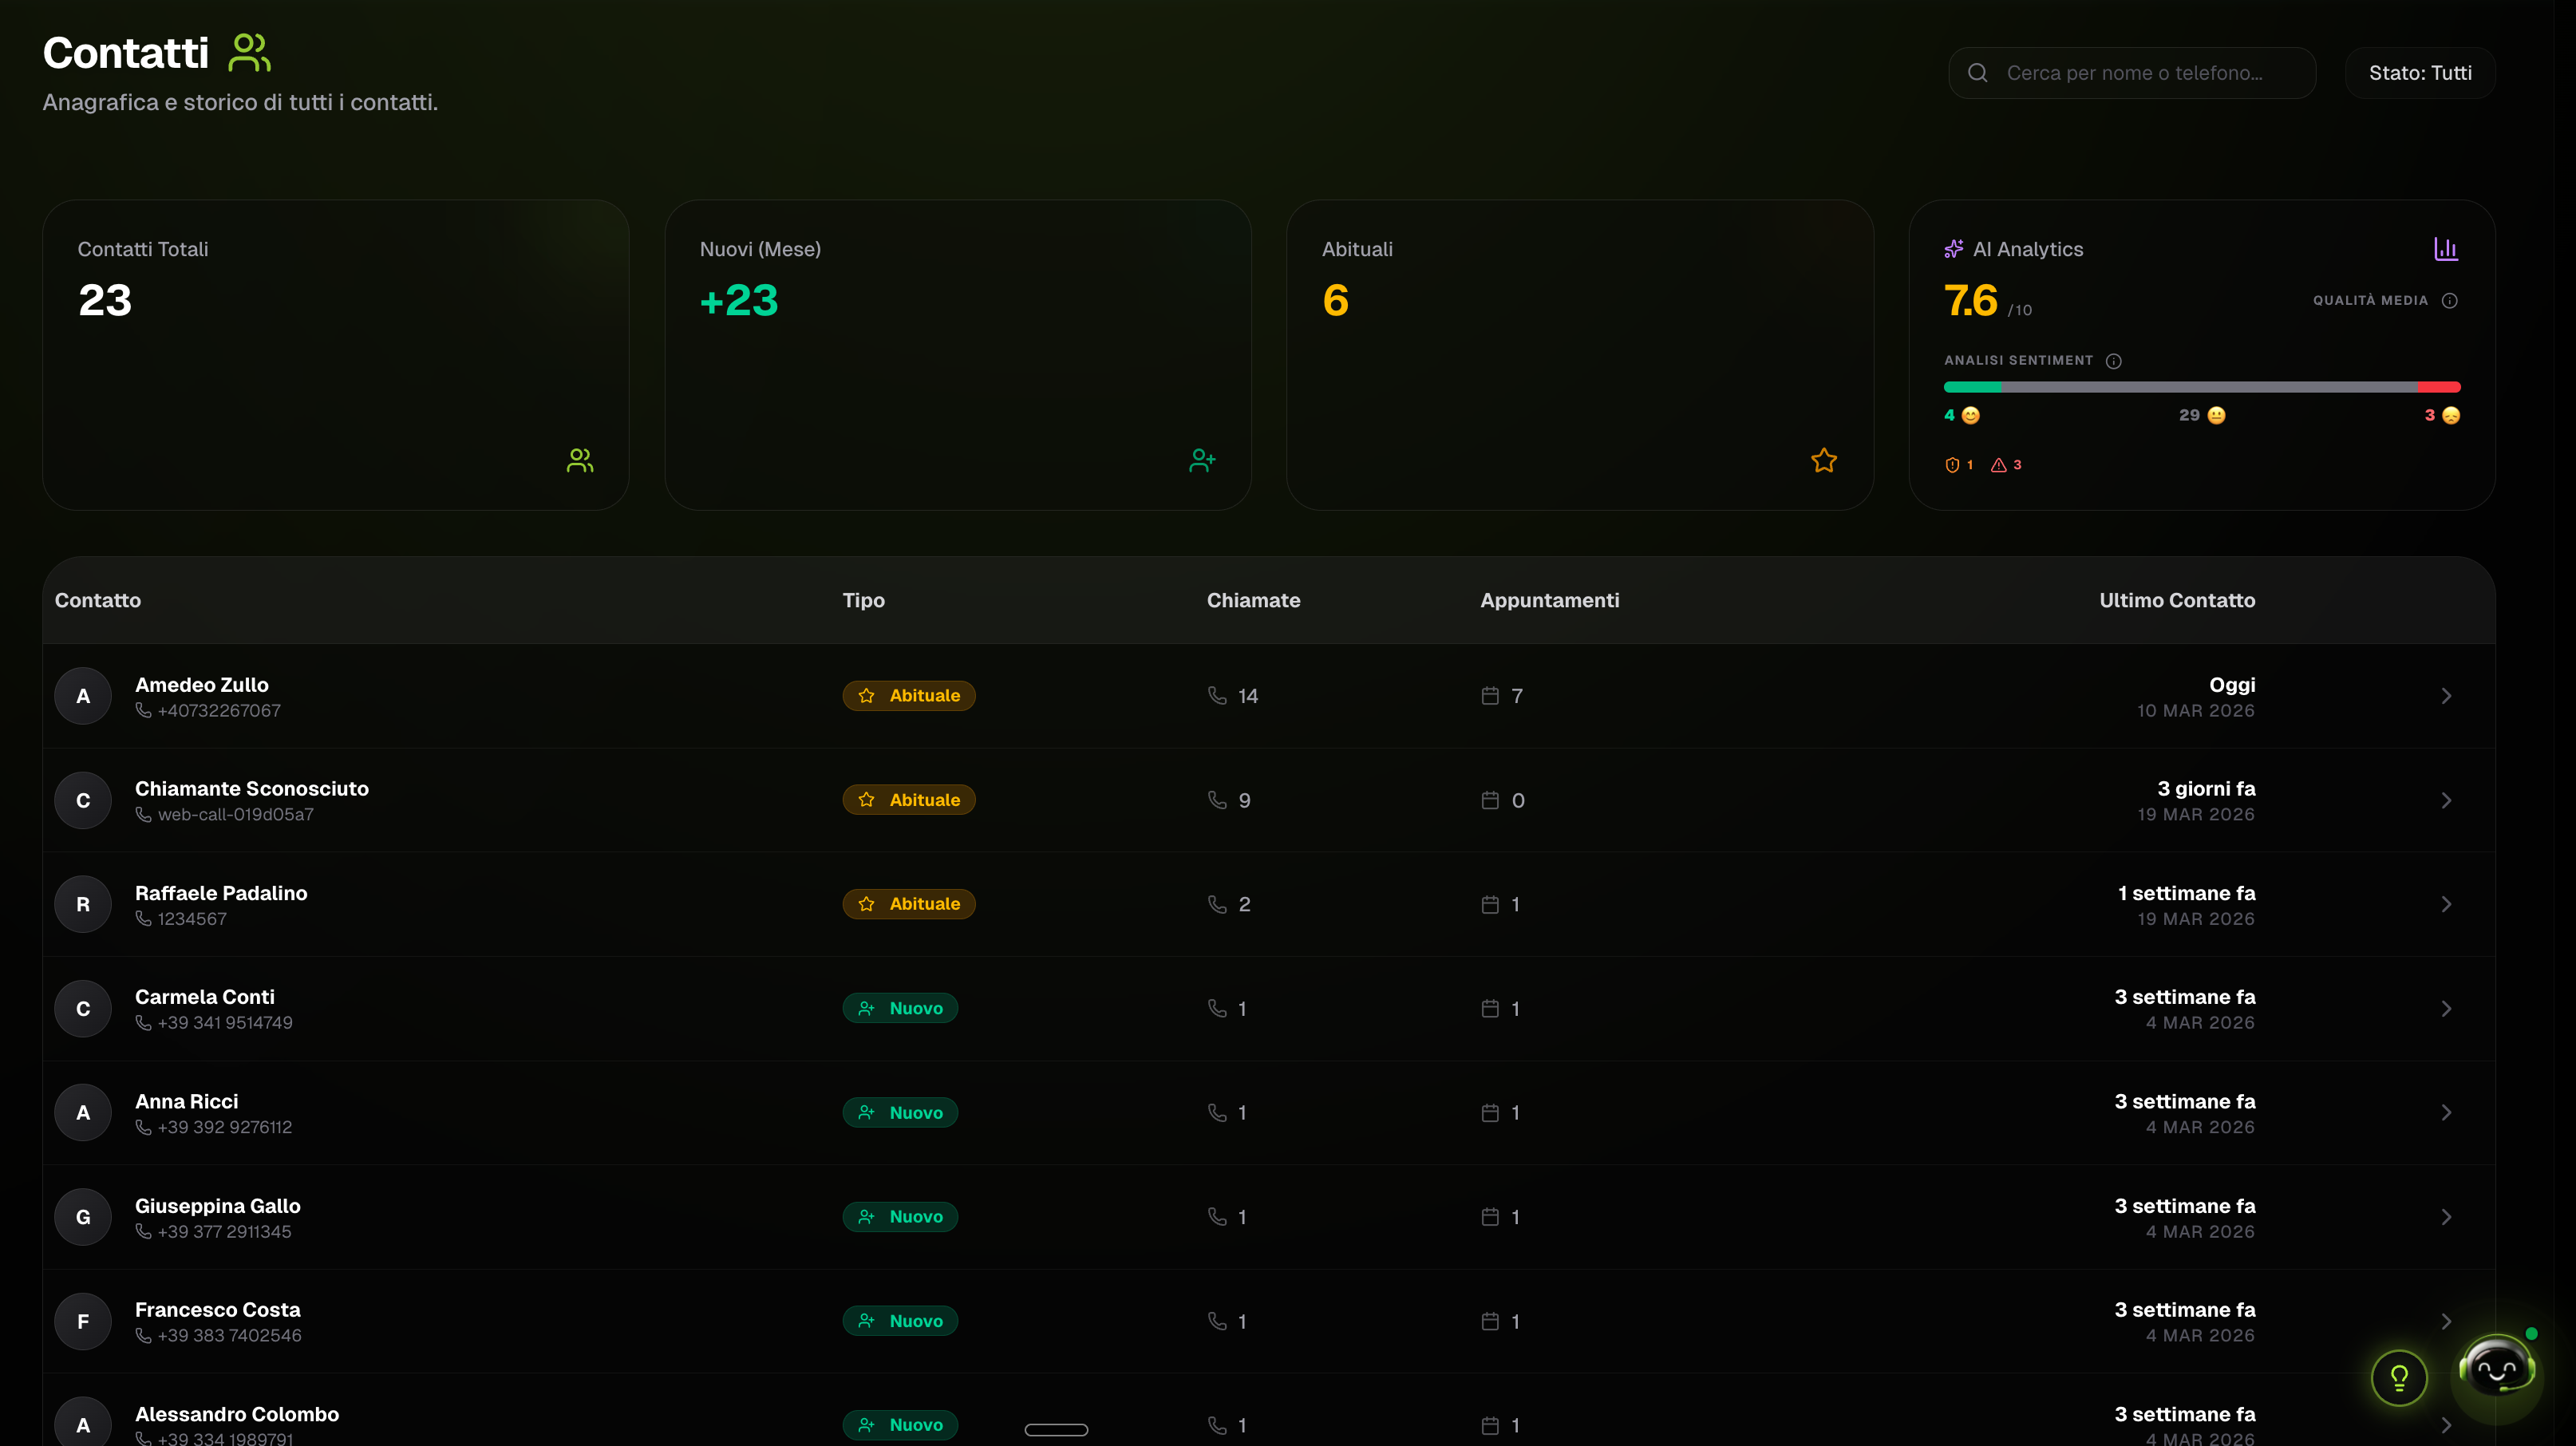Click the Chiamate column header

tap(1252, 600)
